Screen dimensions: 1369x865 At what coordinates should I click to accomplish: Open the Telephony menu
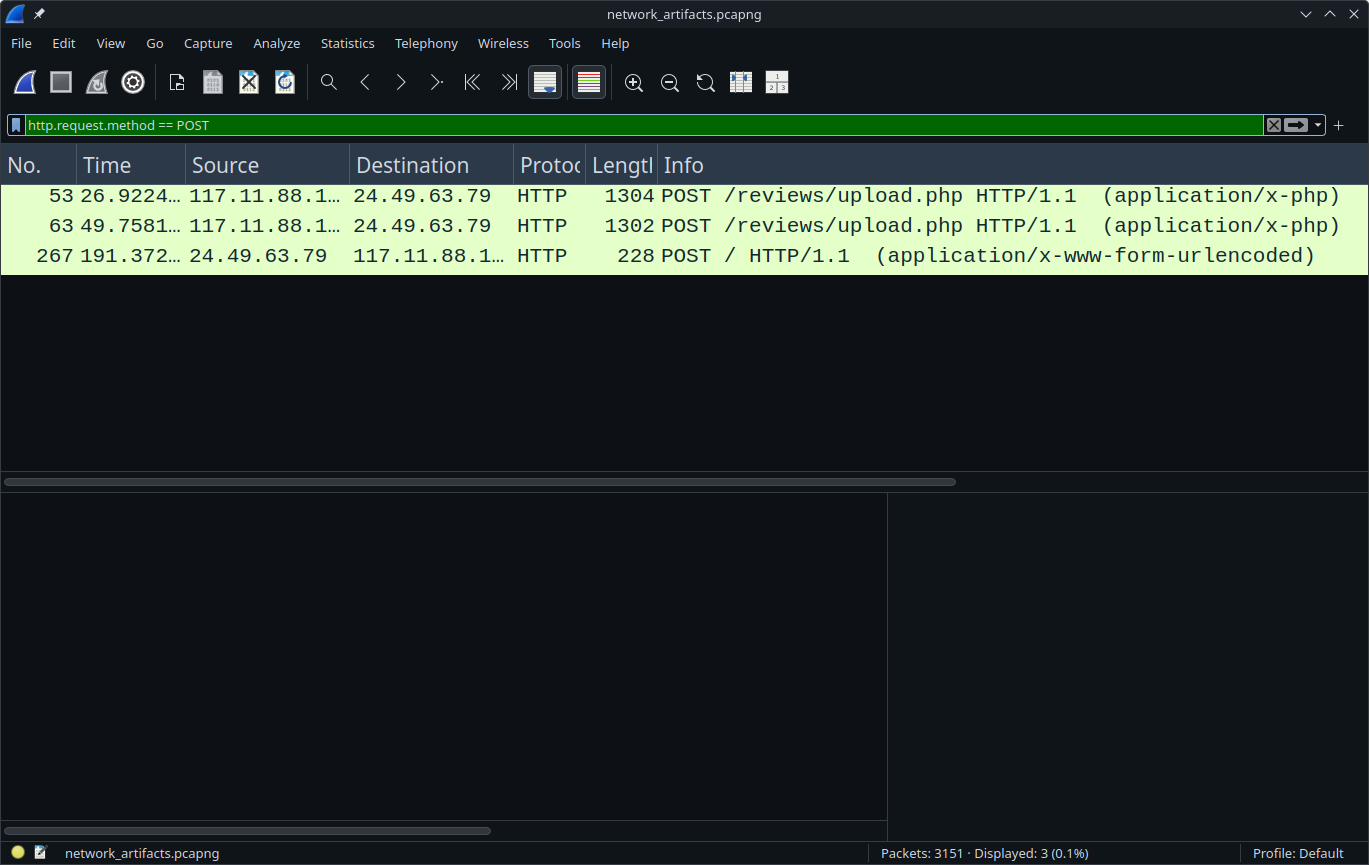coord(426,43)
